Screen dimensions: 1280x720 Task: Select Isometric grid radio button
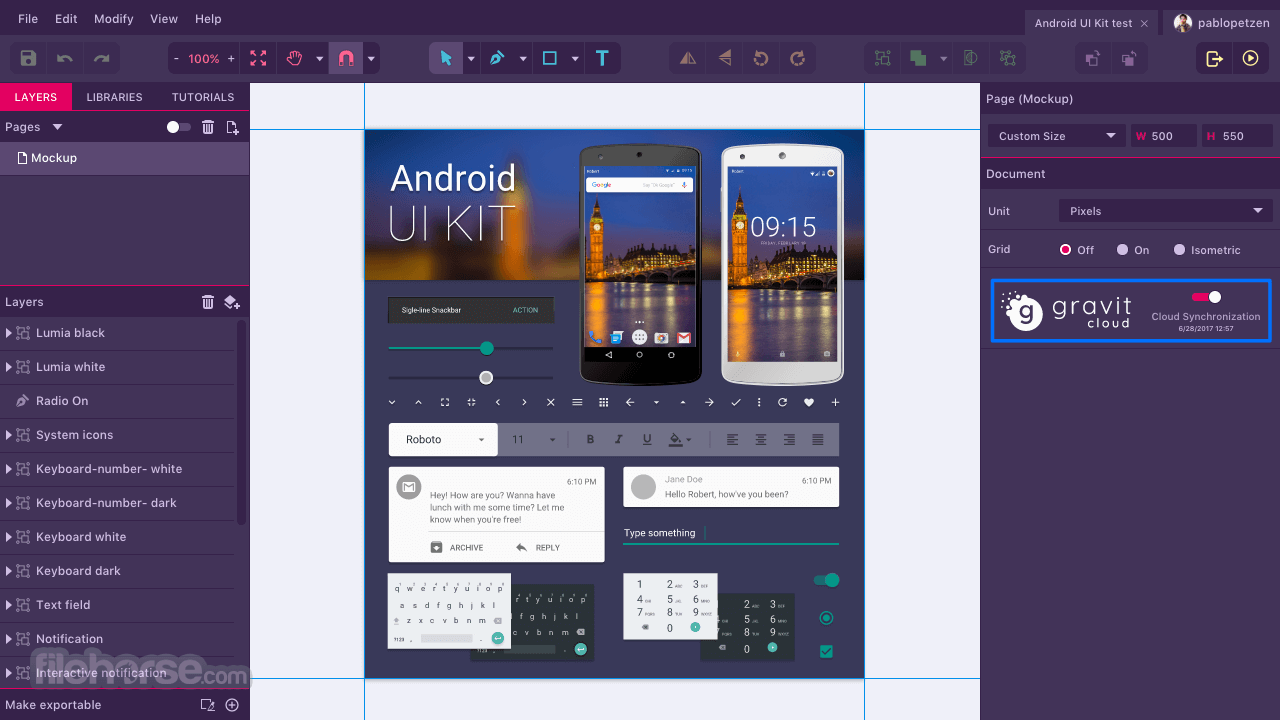(1180, 250)
